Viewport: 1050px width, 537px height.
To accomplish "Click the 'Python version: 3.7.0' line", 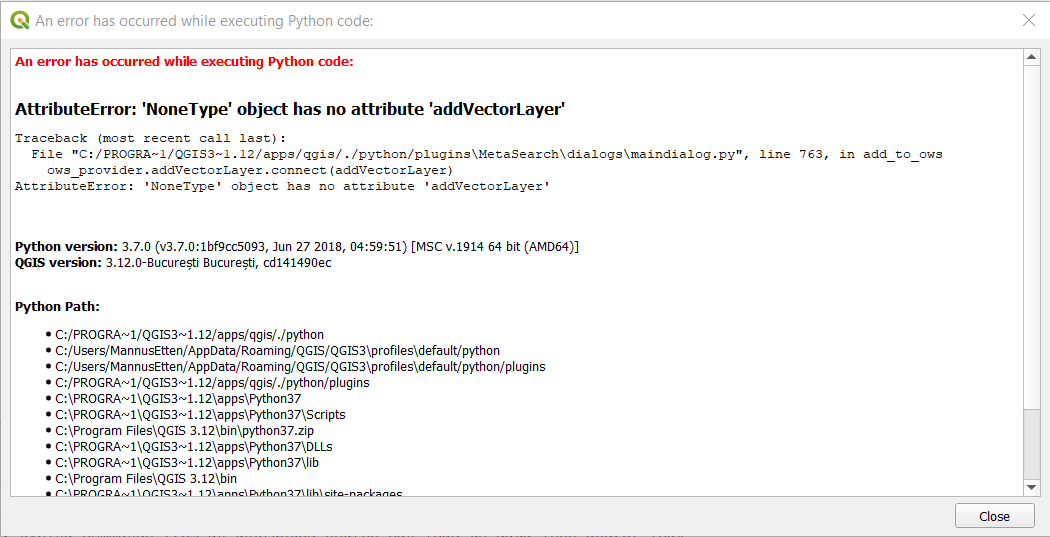I will 297,247.
